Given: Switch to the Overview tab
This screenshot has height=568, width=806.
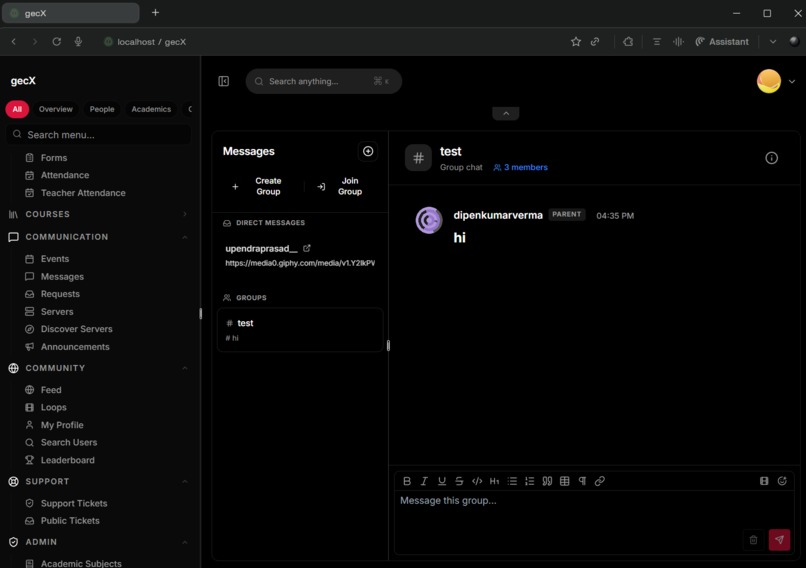Looking at the screenshot, I should tap(56, 109).
